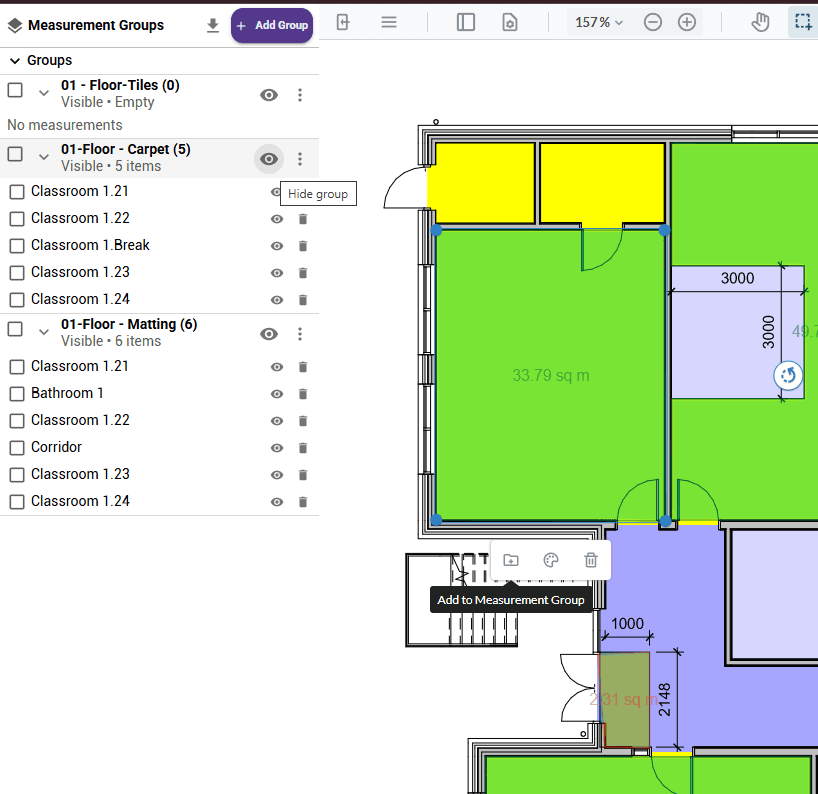Screen dimensions: 818x794
Task: Open more options for 01-Floor - Carpet group
Action: click(299, 159)
